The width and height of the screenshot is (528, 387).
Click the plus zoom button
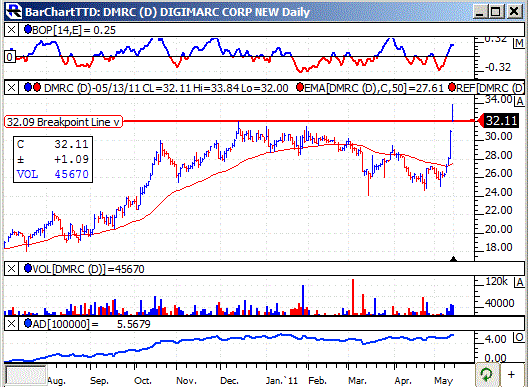tap(512, 374)
